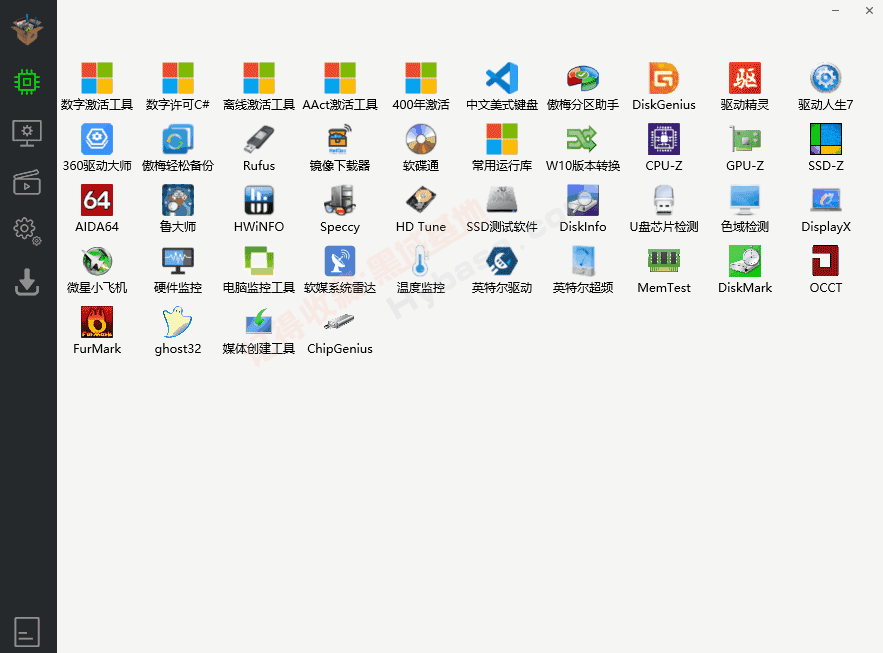Launch AIDA64

point(97,209)
